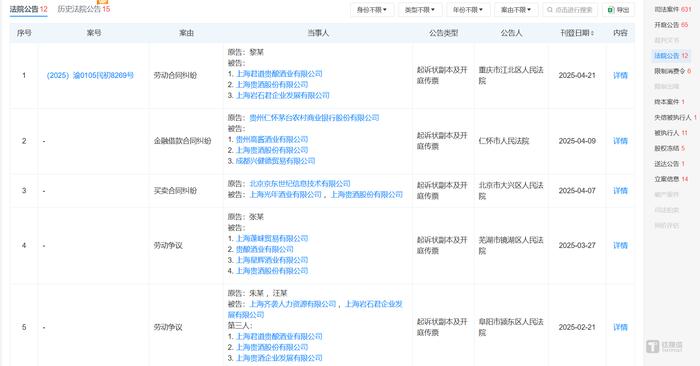Click the search magnifier icon

click(x=550, y=10)
